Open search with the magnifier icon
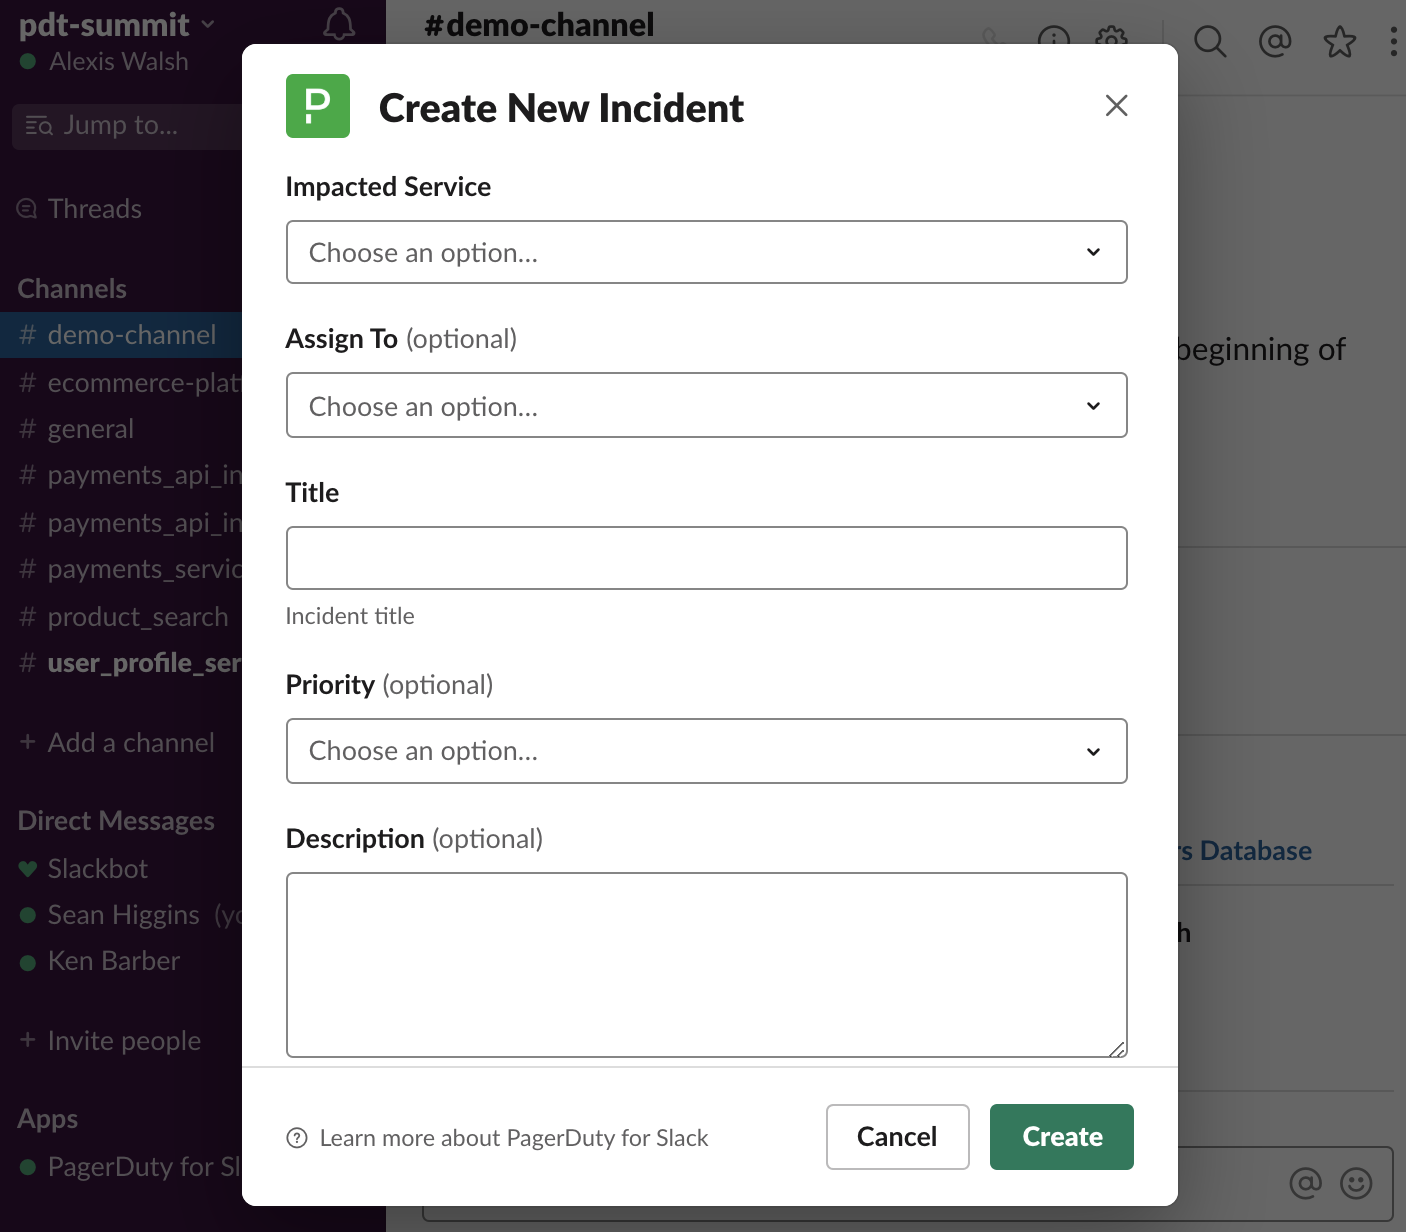Screen dimensions: 1406x1232 coord(1210,41)
